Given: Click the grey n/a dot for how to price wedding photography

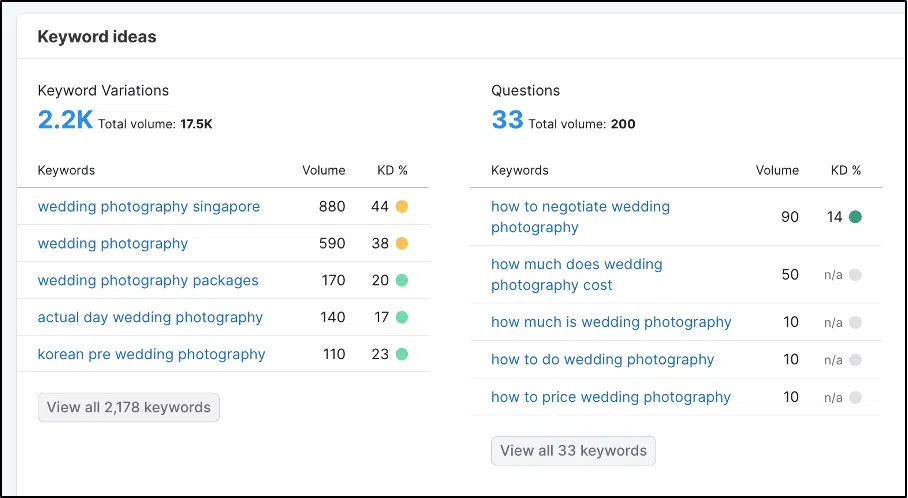Looking at the screenshot, I should pos(855,397).
